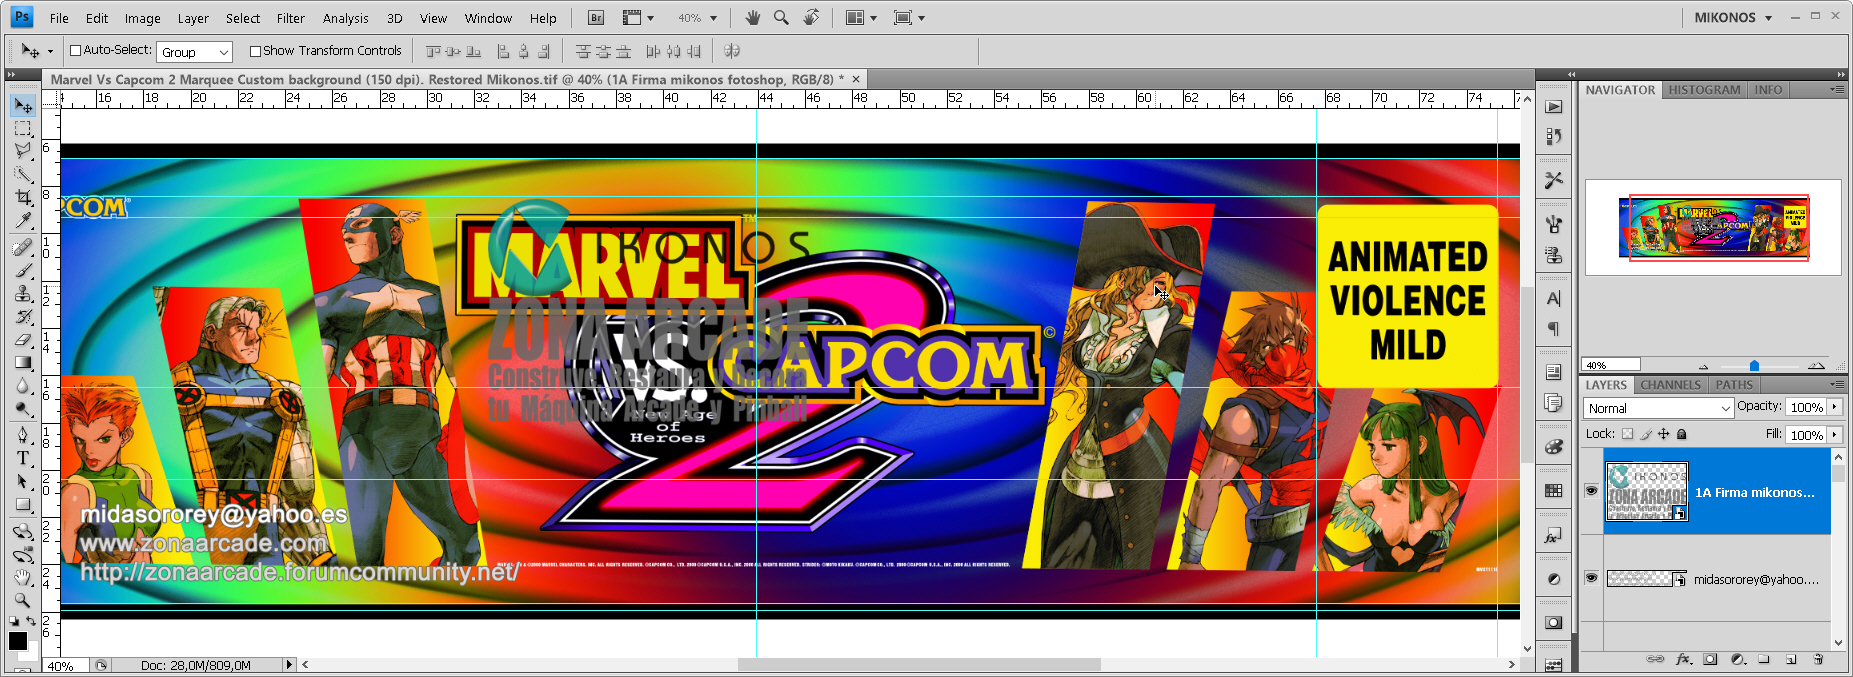Activate the Zoom tool in toolbox

22,600
